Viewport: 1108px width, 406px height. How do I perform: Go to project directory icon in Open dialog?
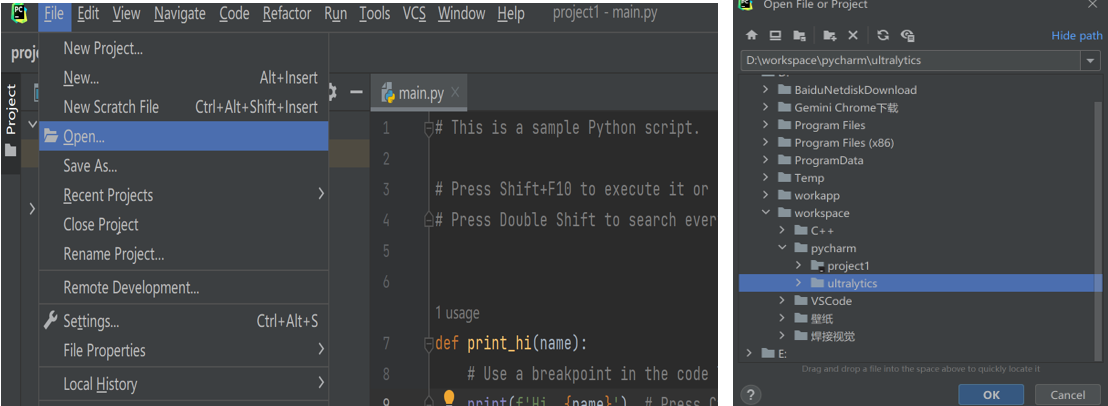pyautogui.click(x=799, y=35)
